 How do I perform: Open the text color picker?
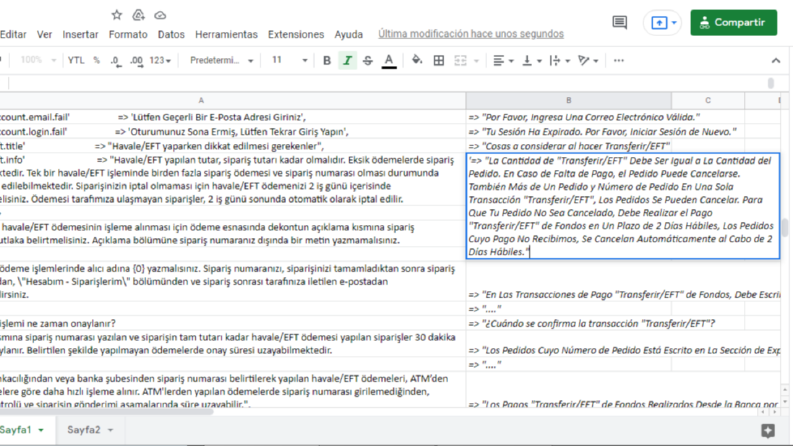[x=389, y=61]
